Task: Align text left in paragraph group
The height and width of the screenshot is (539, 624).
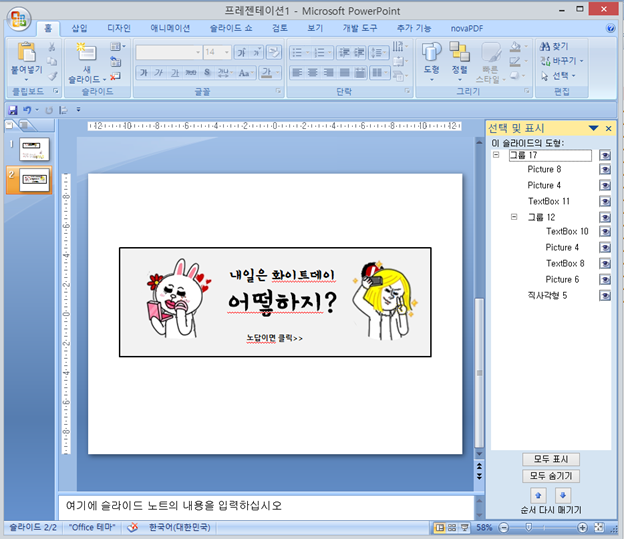Action: coord(297,72)
